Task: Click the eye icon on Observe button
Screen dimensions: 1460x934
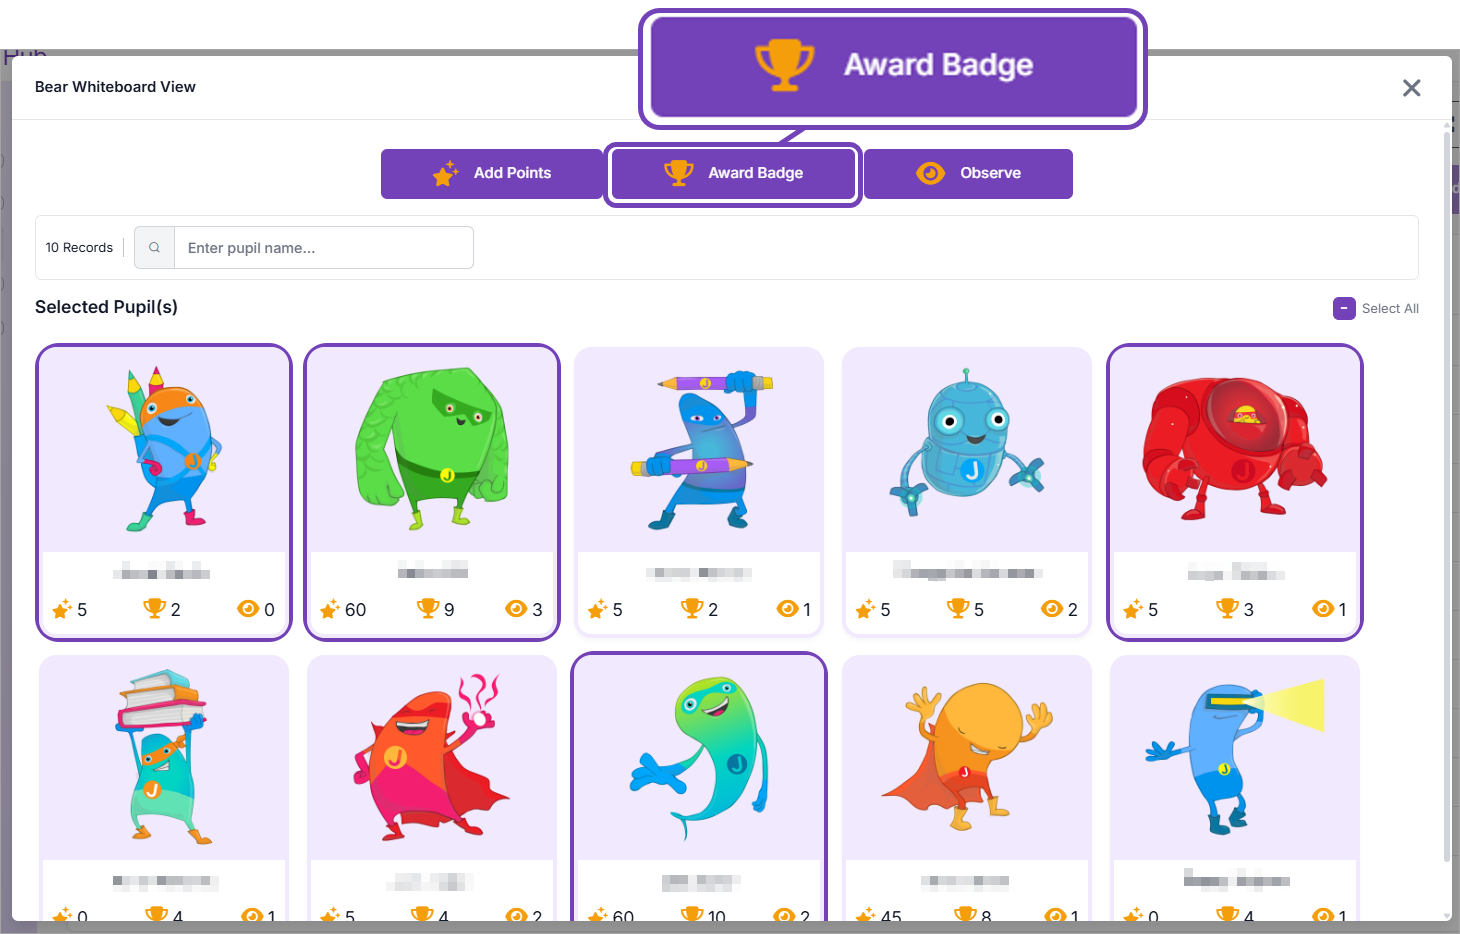Action: pos(930,173)
